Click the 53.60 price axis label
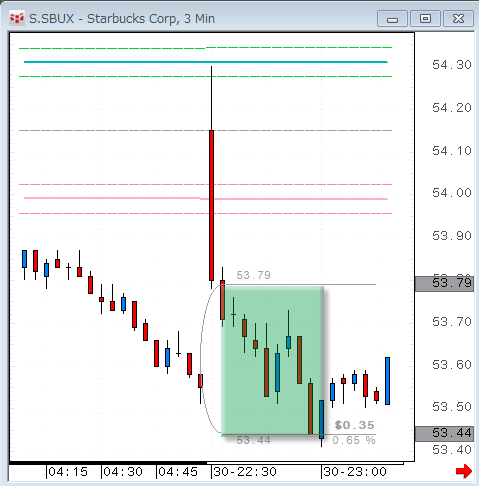 pyautogui.click(x=452, y=364)
